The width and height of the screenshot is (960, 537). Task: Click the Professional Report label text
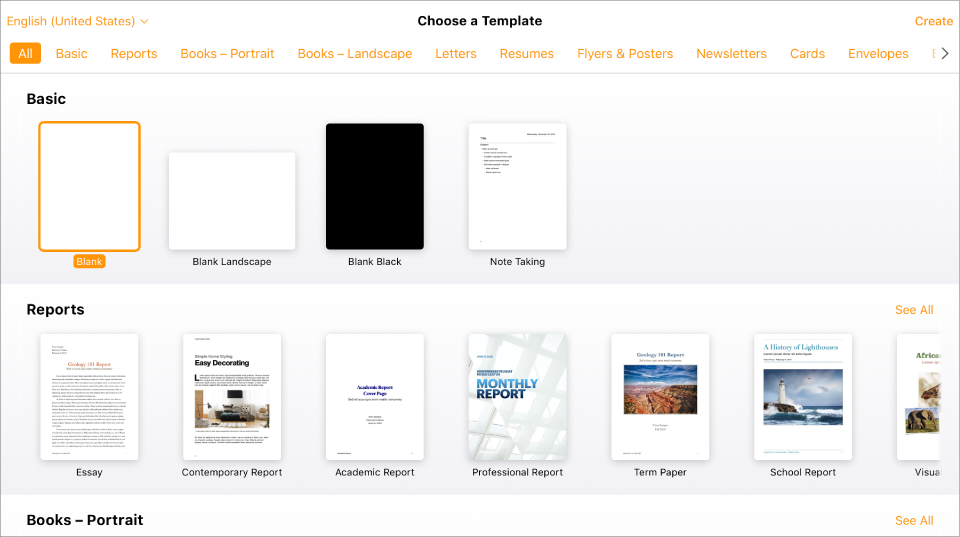pyautogui.click(x=517, y=472)
